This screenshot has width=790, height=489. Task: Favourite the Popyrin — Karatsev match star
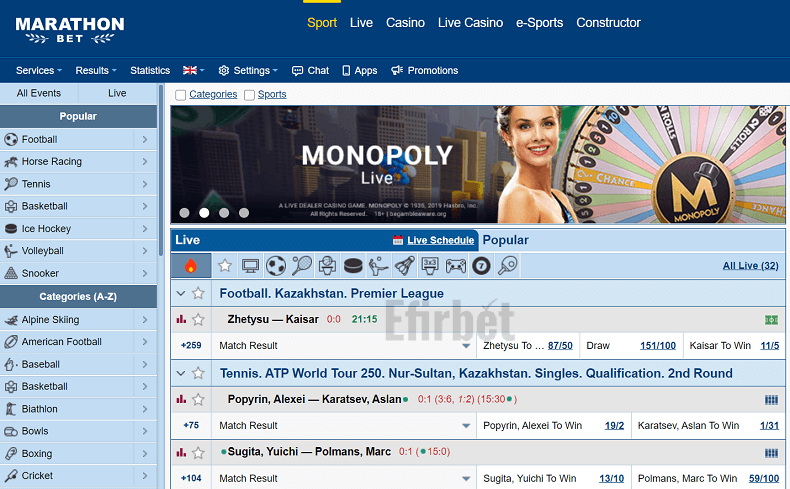[x=199, y=399]
